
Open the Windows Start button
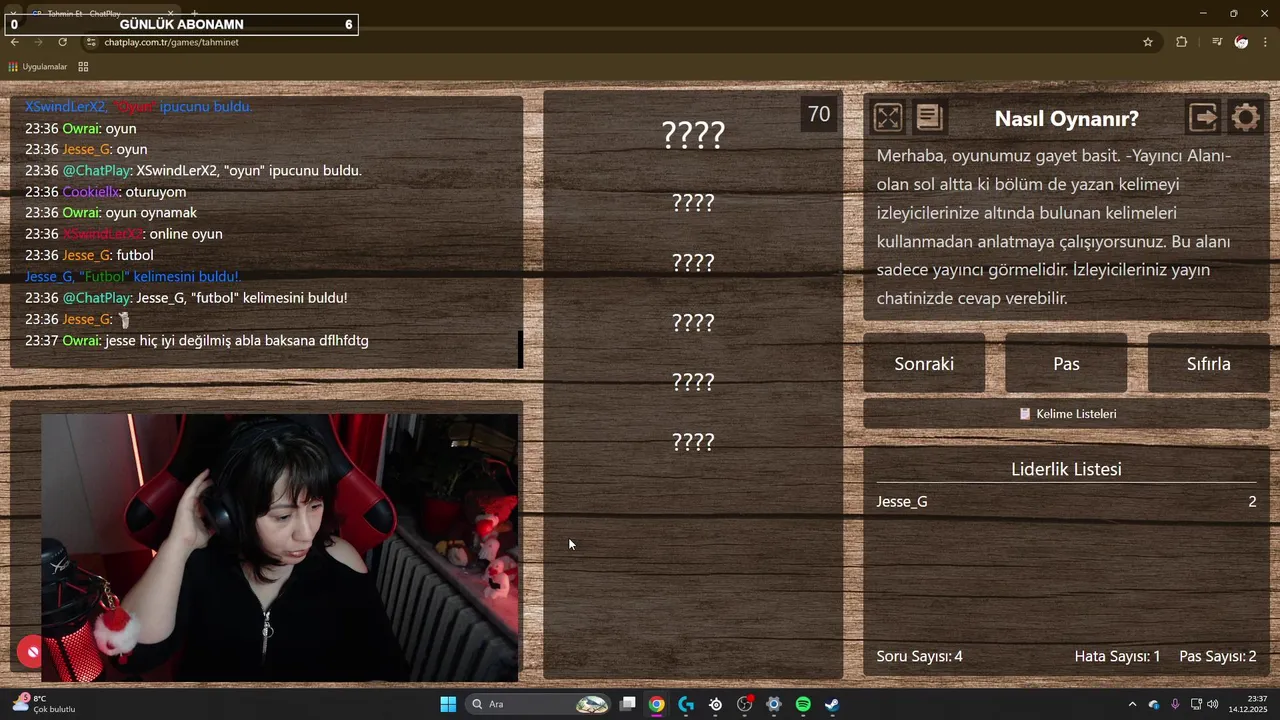click(448, 704)
